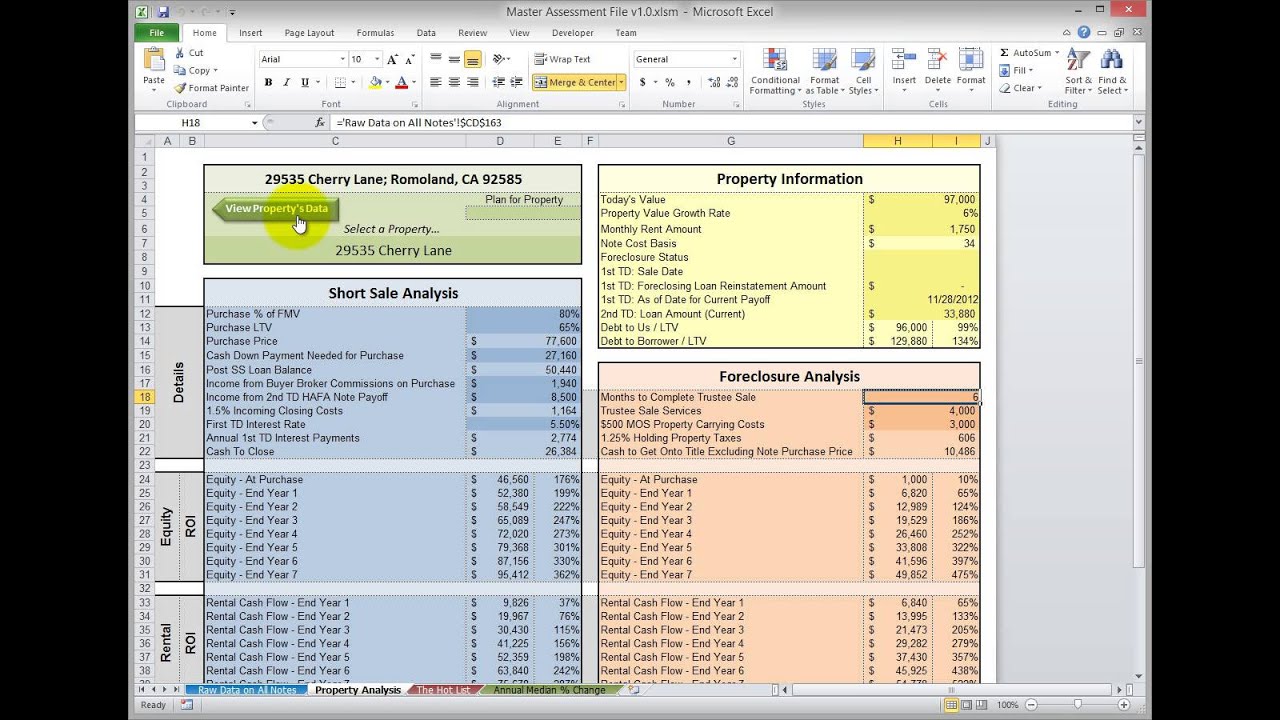The width and height of the screenshot is (1280, 720).
Task: Expand the Name Box dropdown for H18
Action: 255,123
